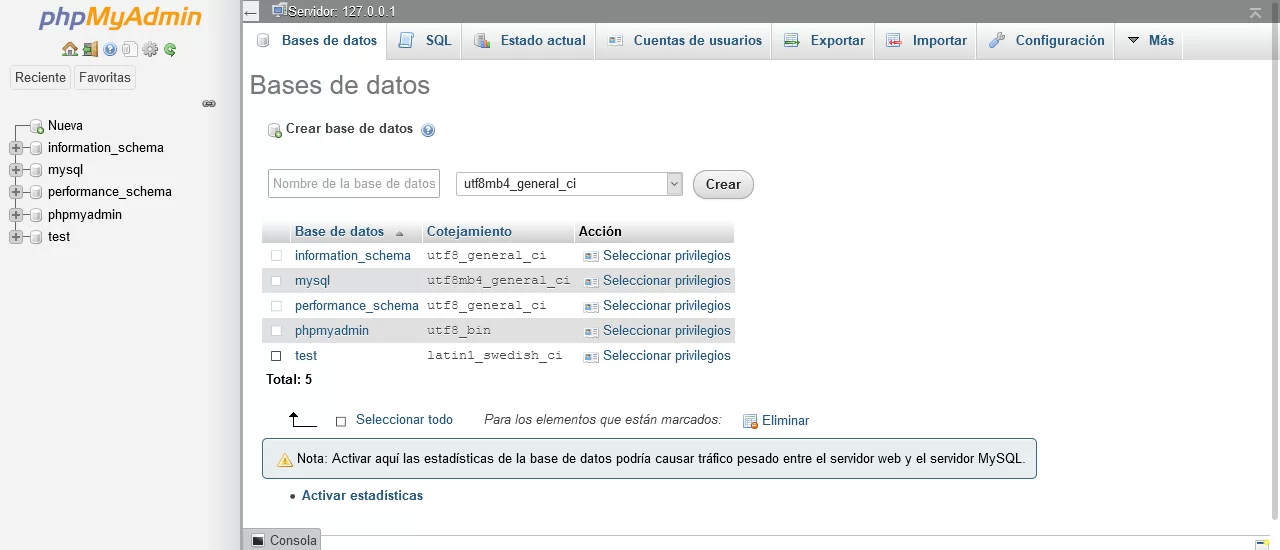Click the sort arrow on Base de datos header
1280x550 pixels.
400,233
